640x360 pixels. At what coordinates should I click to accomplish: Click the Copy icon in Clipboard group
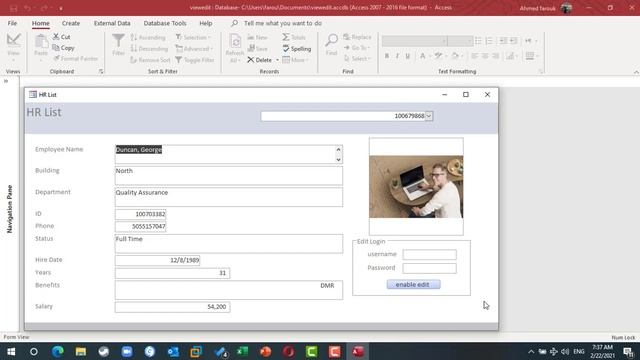click(56, 48)
